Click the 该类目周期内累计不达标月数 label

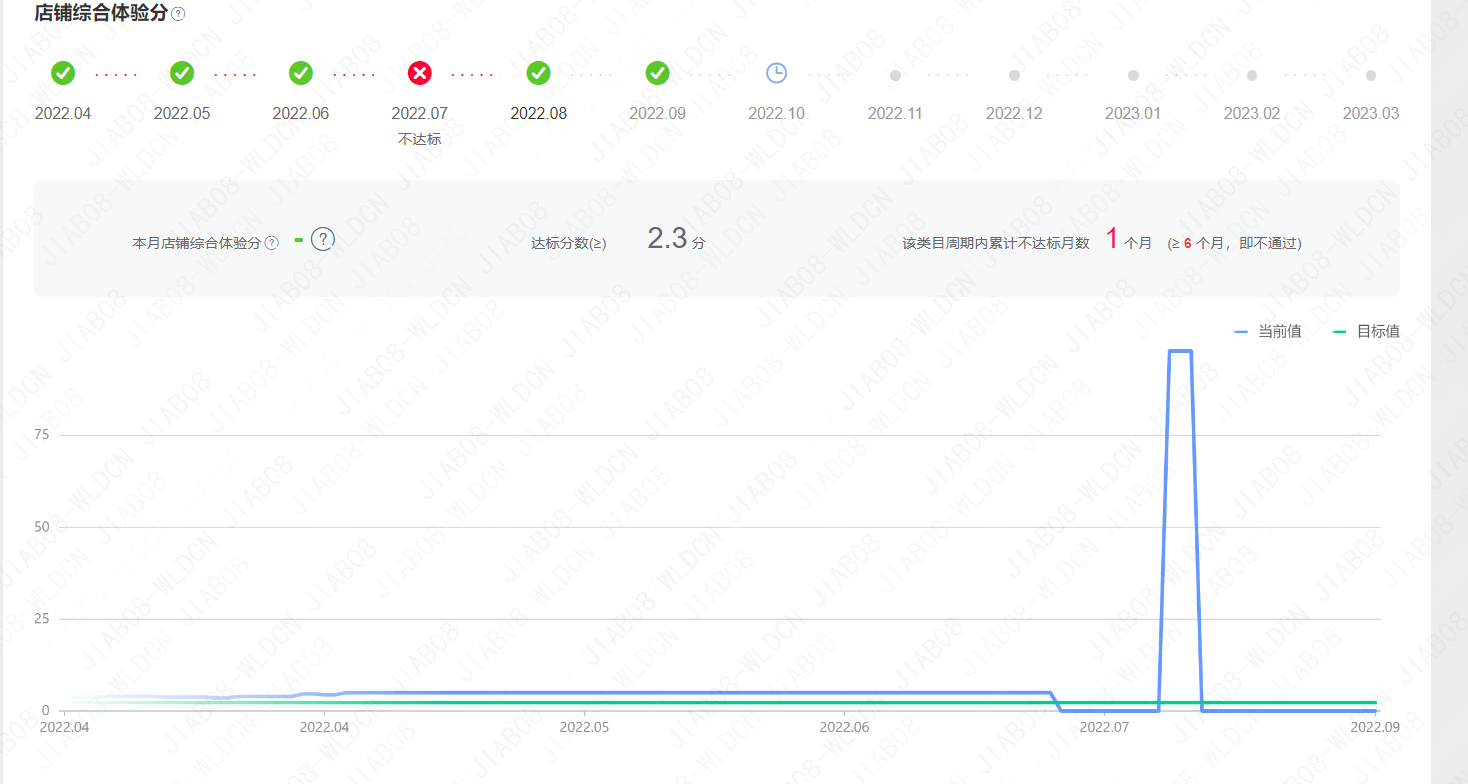996,243
